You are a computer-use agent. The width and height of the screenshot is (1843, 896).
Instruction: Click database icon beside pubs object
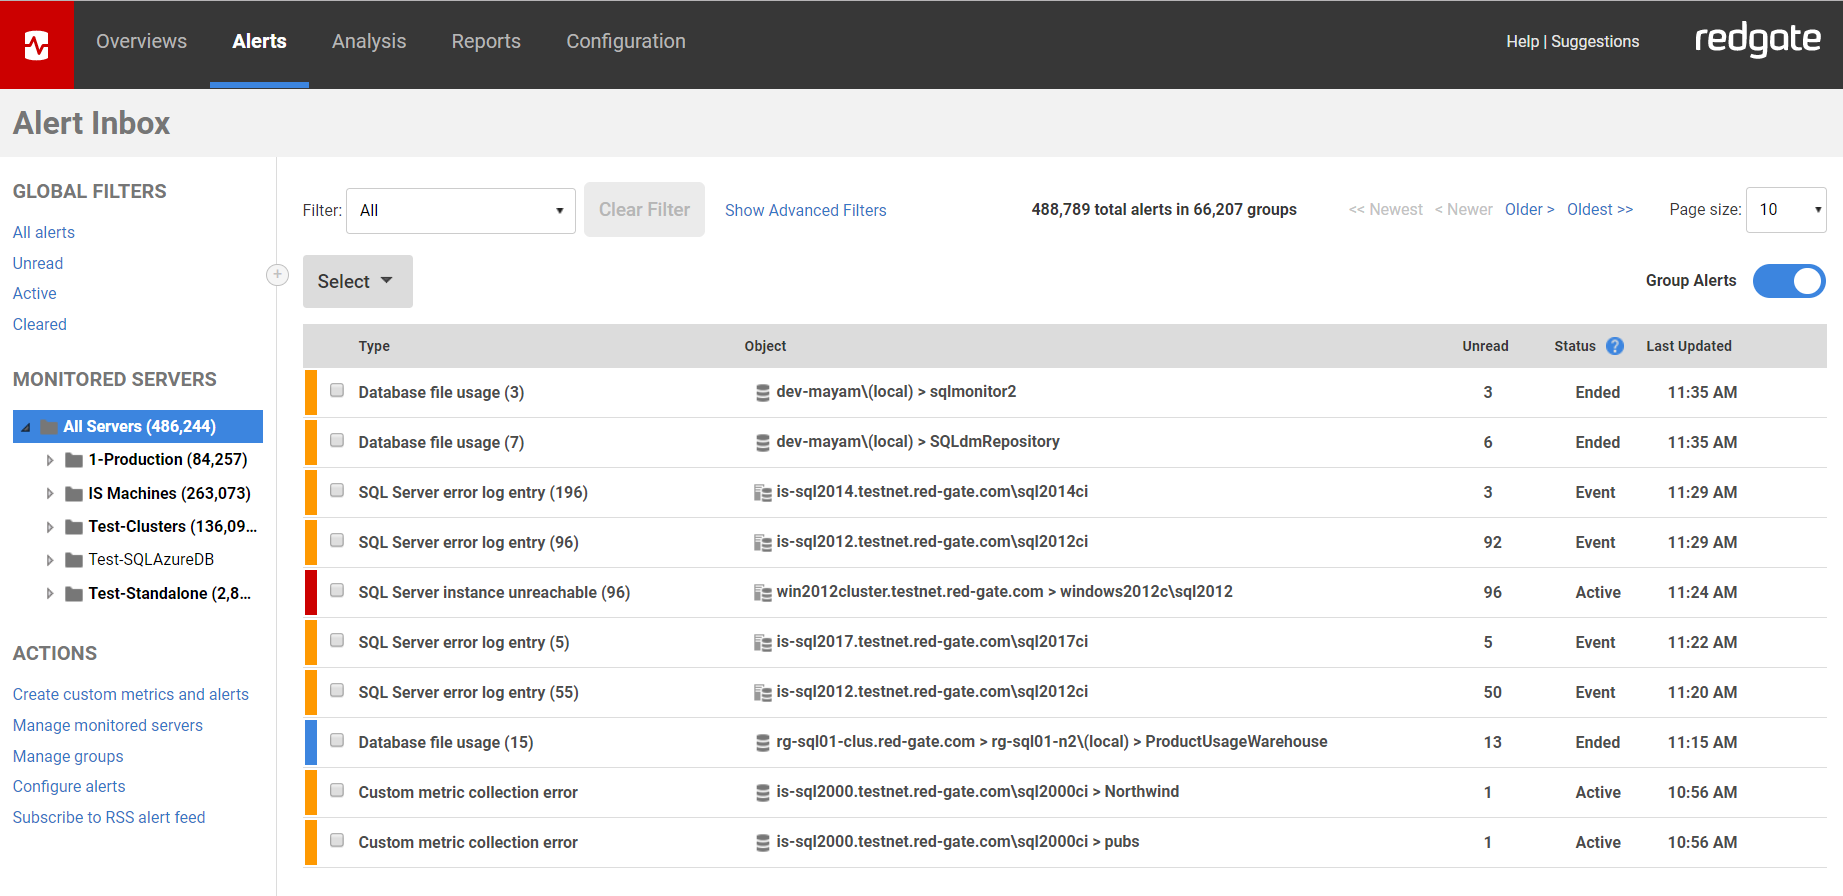click(763, 843)
